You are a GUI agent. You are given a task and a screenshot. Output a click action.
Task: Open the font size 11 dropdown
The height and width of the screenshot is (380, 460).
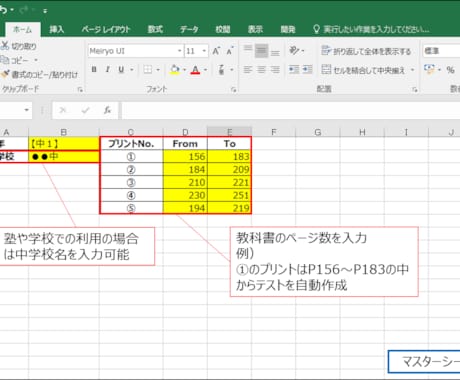204,51
